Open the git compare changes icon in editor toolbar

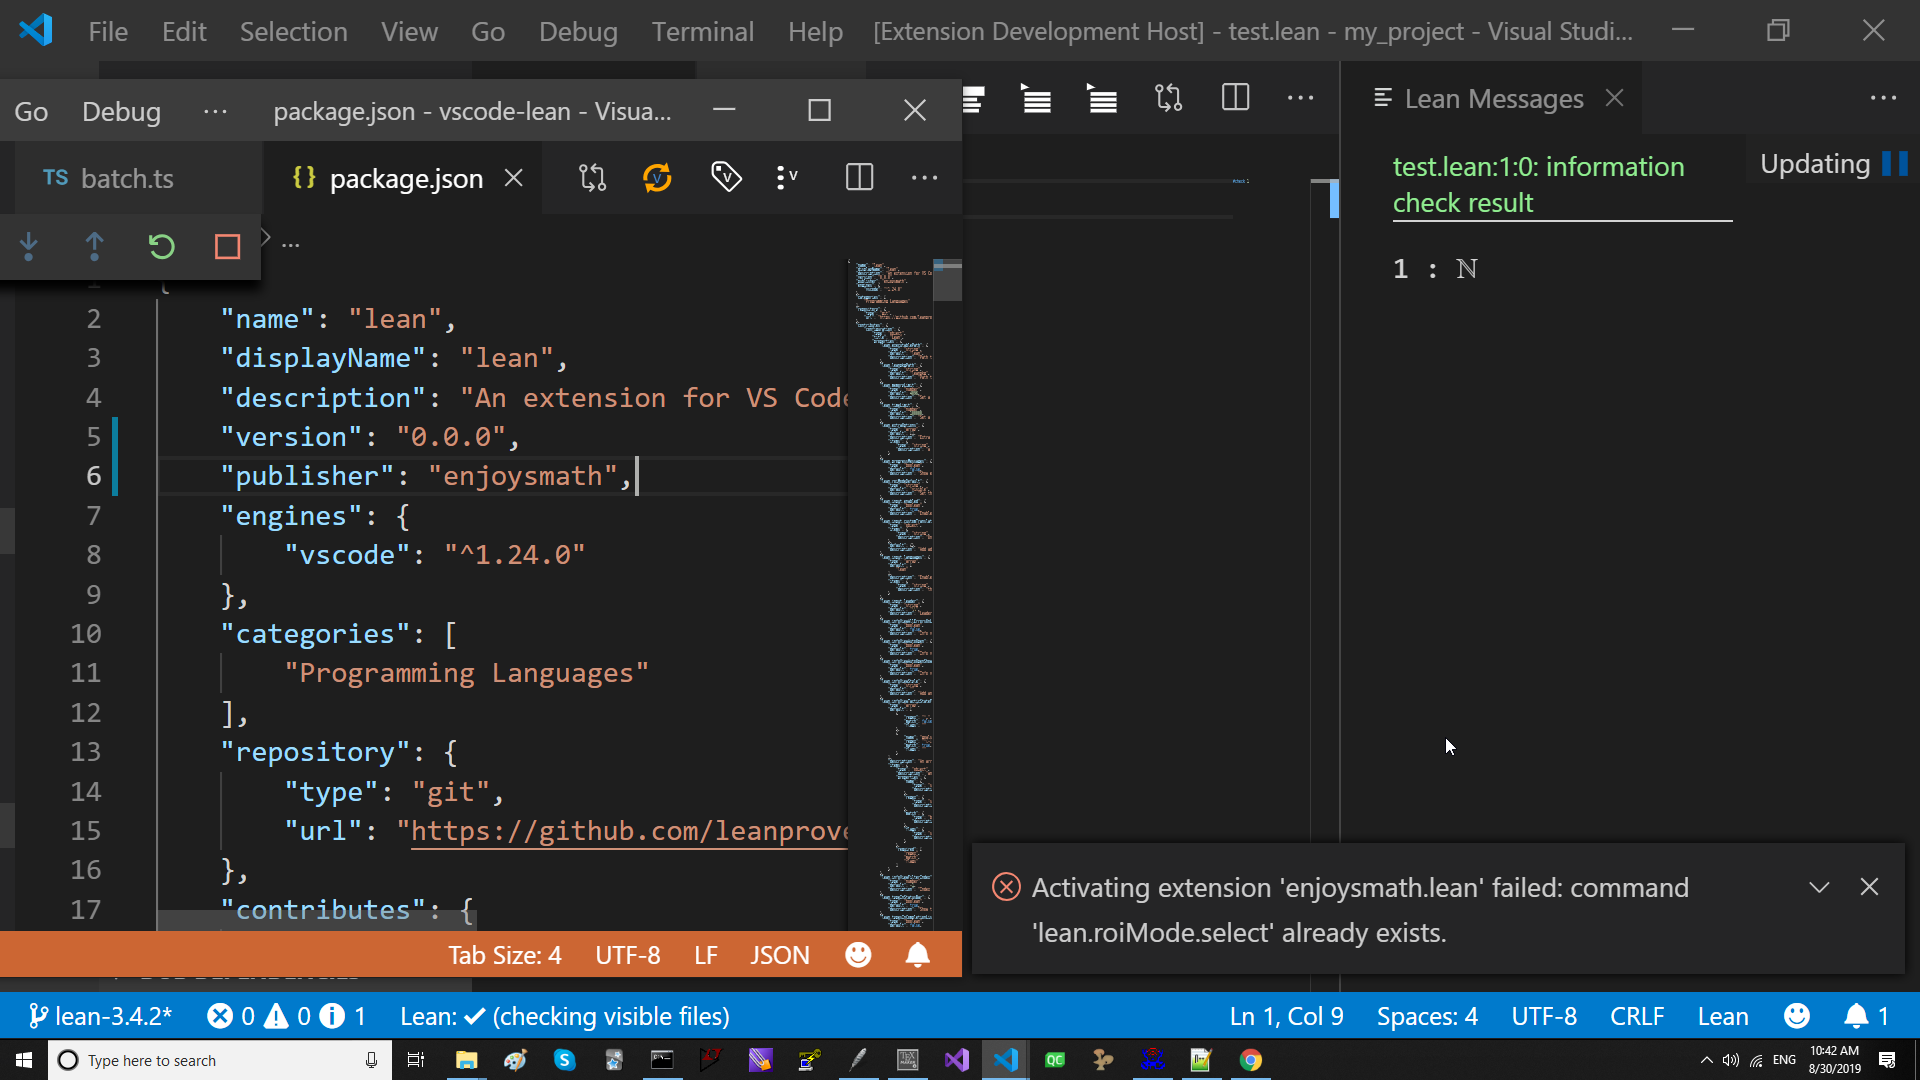click(592, 177)
